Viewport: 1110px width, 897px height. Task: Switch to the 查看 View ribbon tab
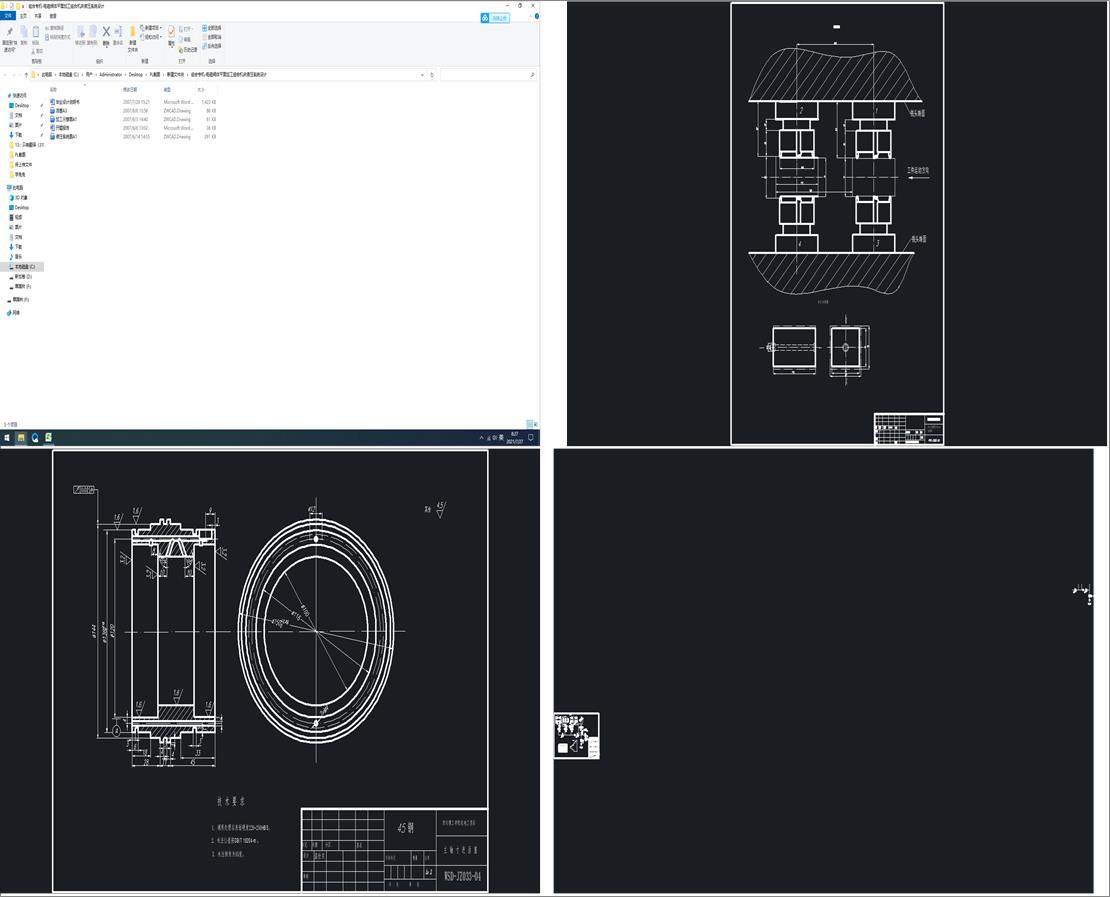point(53,16)
